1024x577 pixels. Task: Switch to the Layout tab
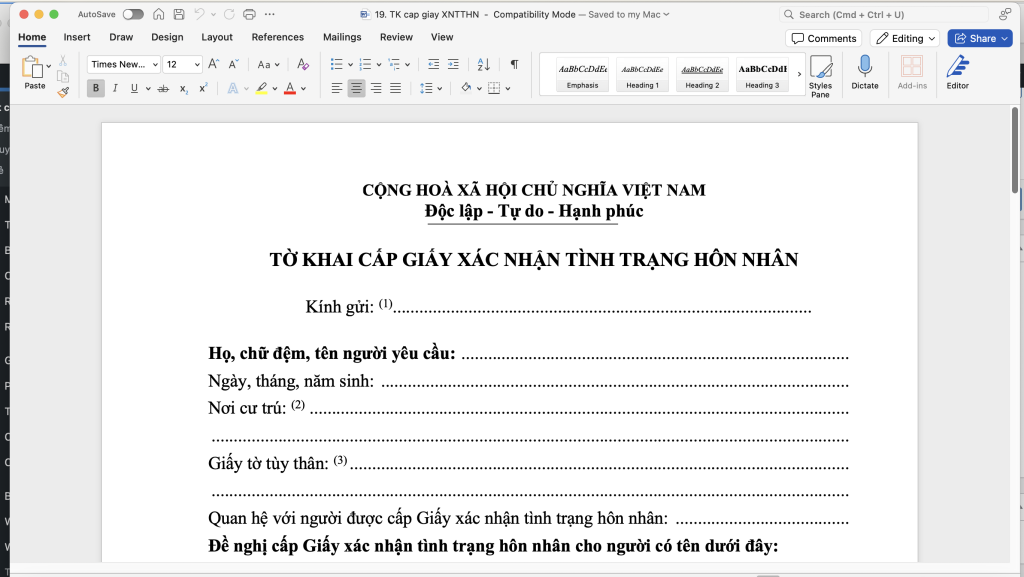pos(217,37)
